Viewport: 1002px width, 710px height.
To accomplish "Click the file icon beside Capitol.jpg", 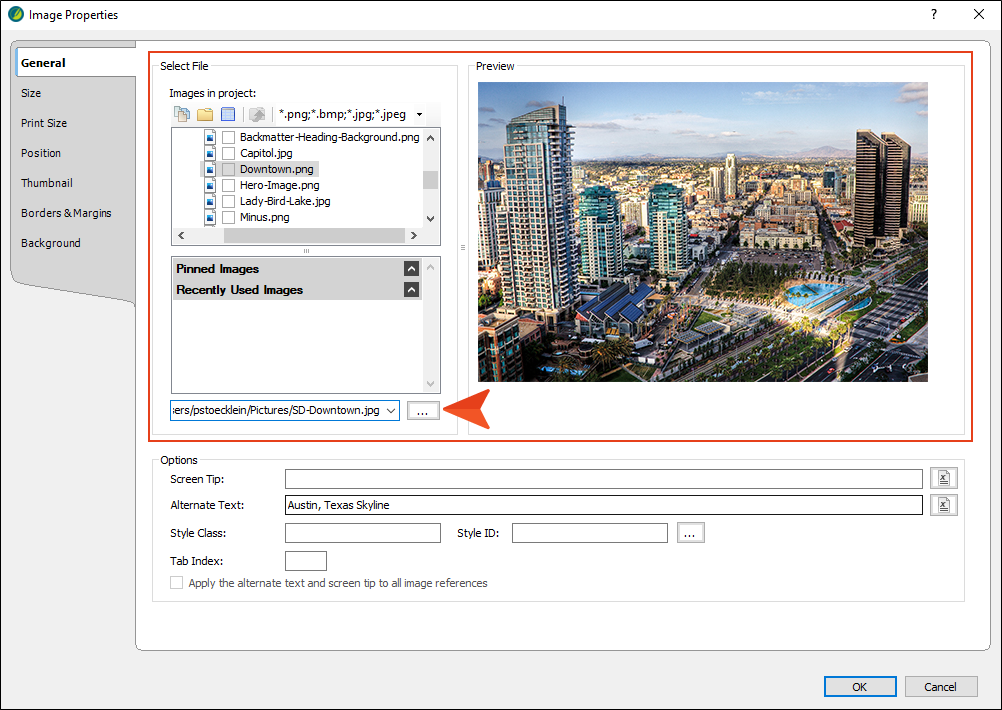I will (x=210, y=153).
